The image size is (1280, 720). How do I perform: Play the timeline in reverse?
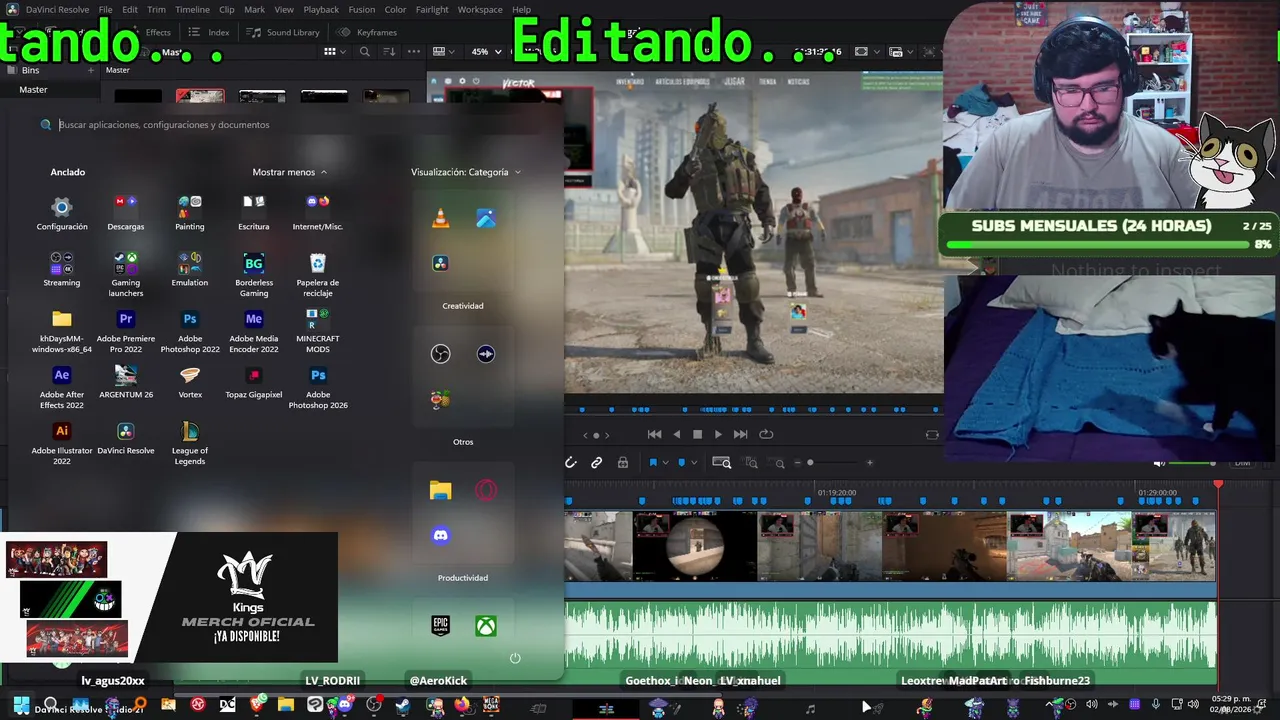click(676, 434)
